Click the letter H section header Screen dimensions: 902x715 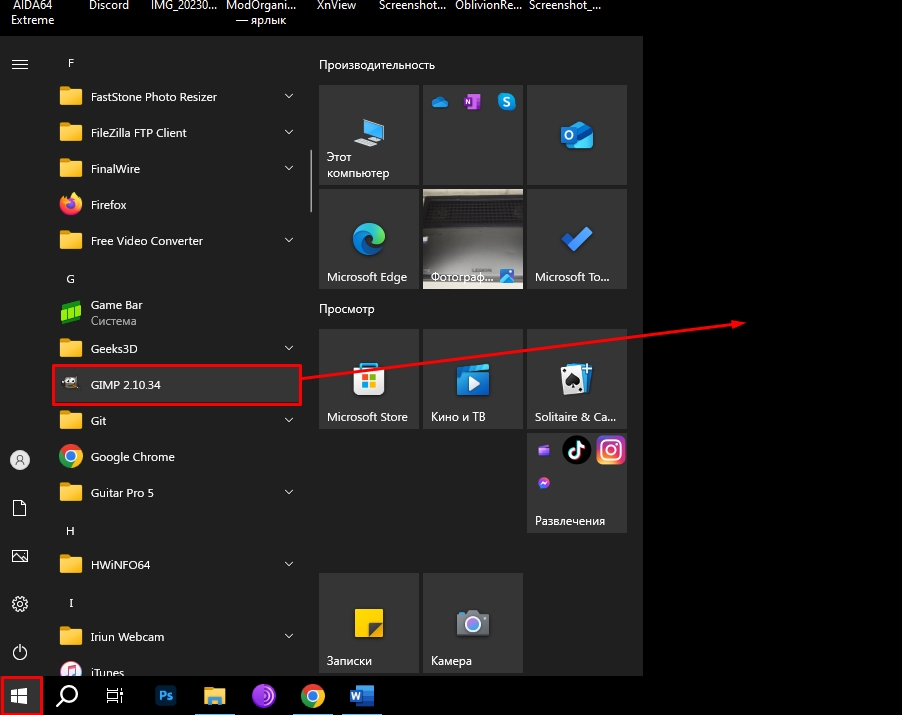[70, 531]
